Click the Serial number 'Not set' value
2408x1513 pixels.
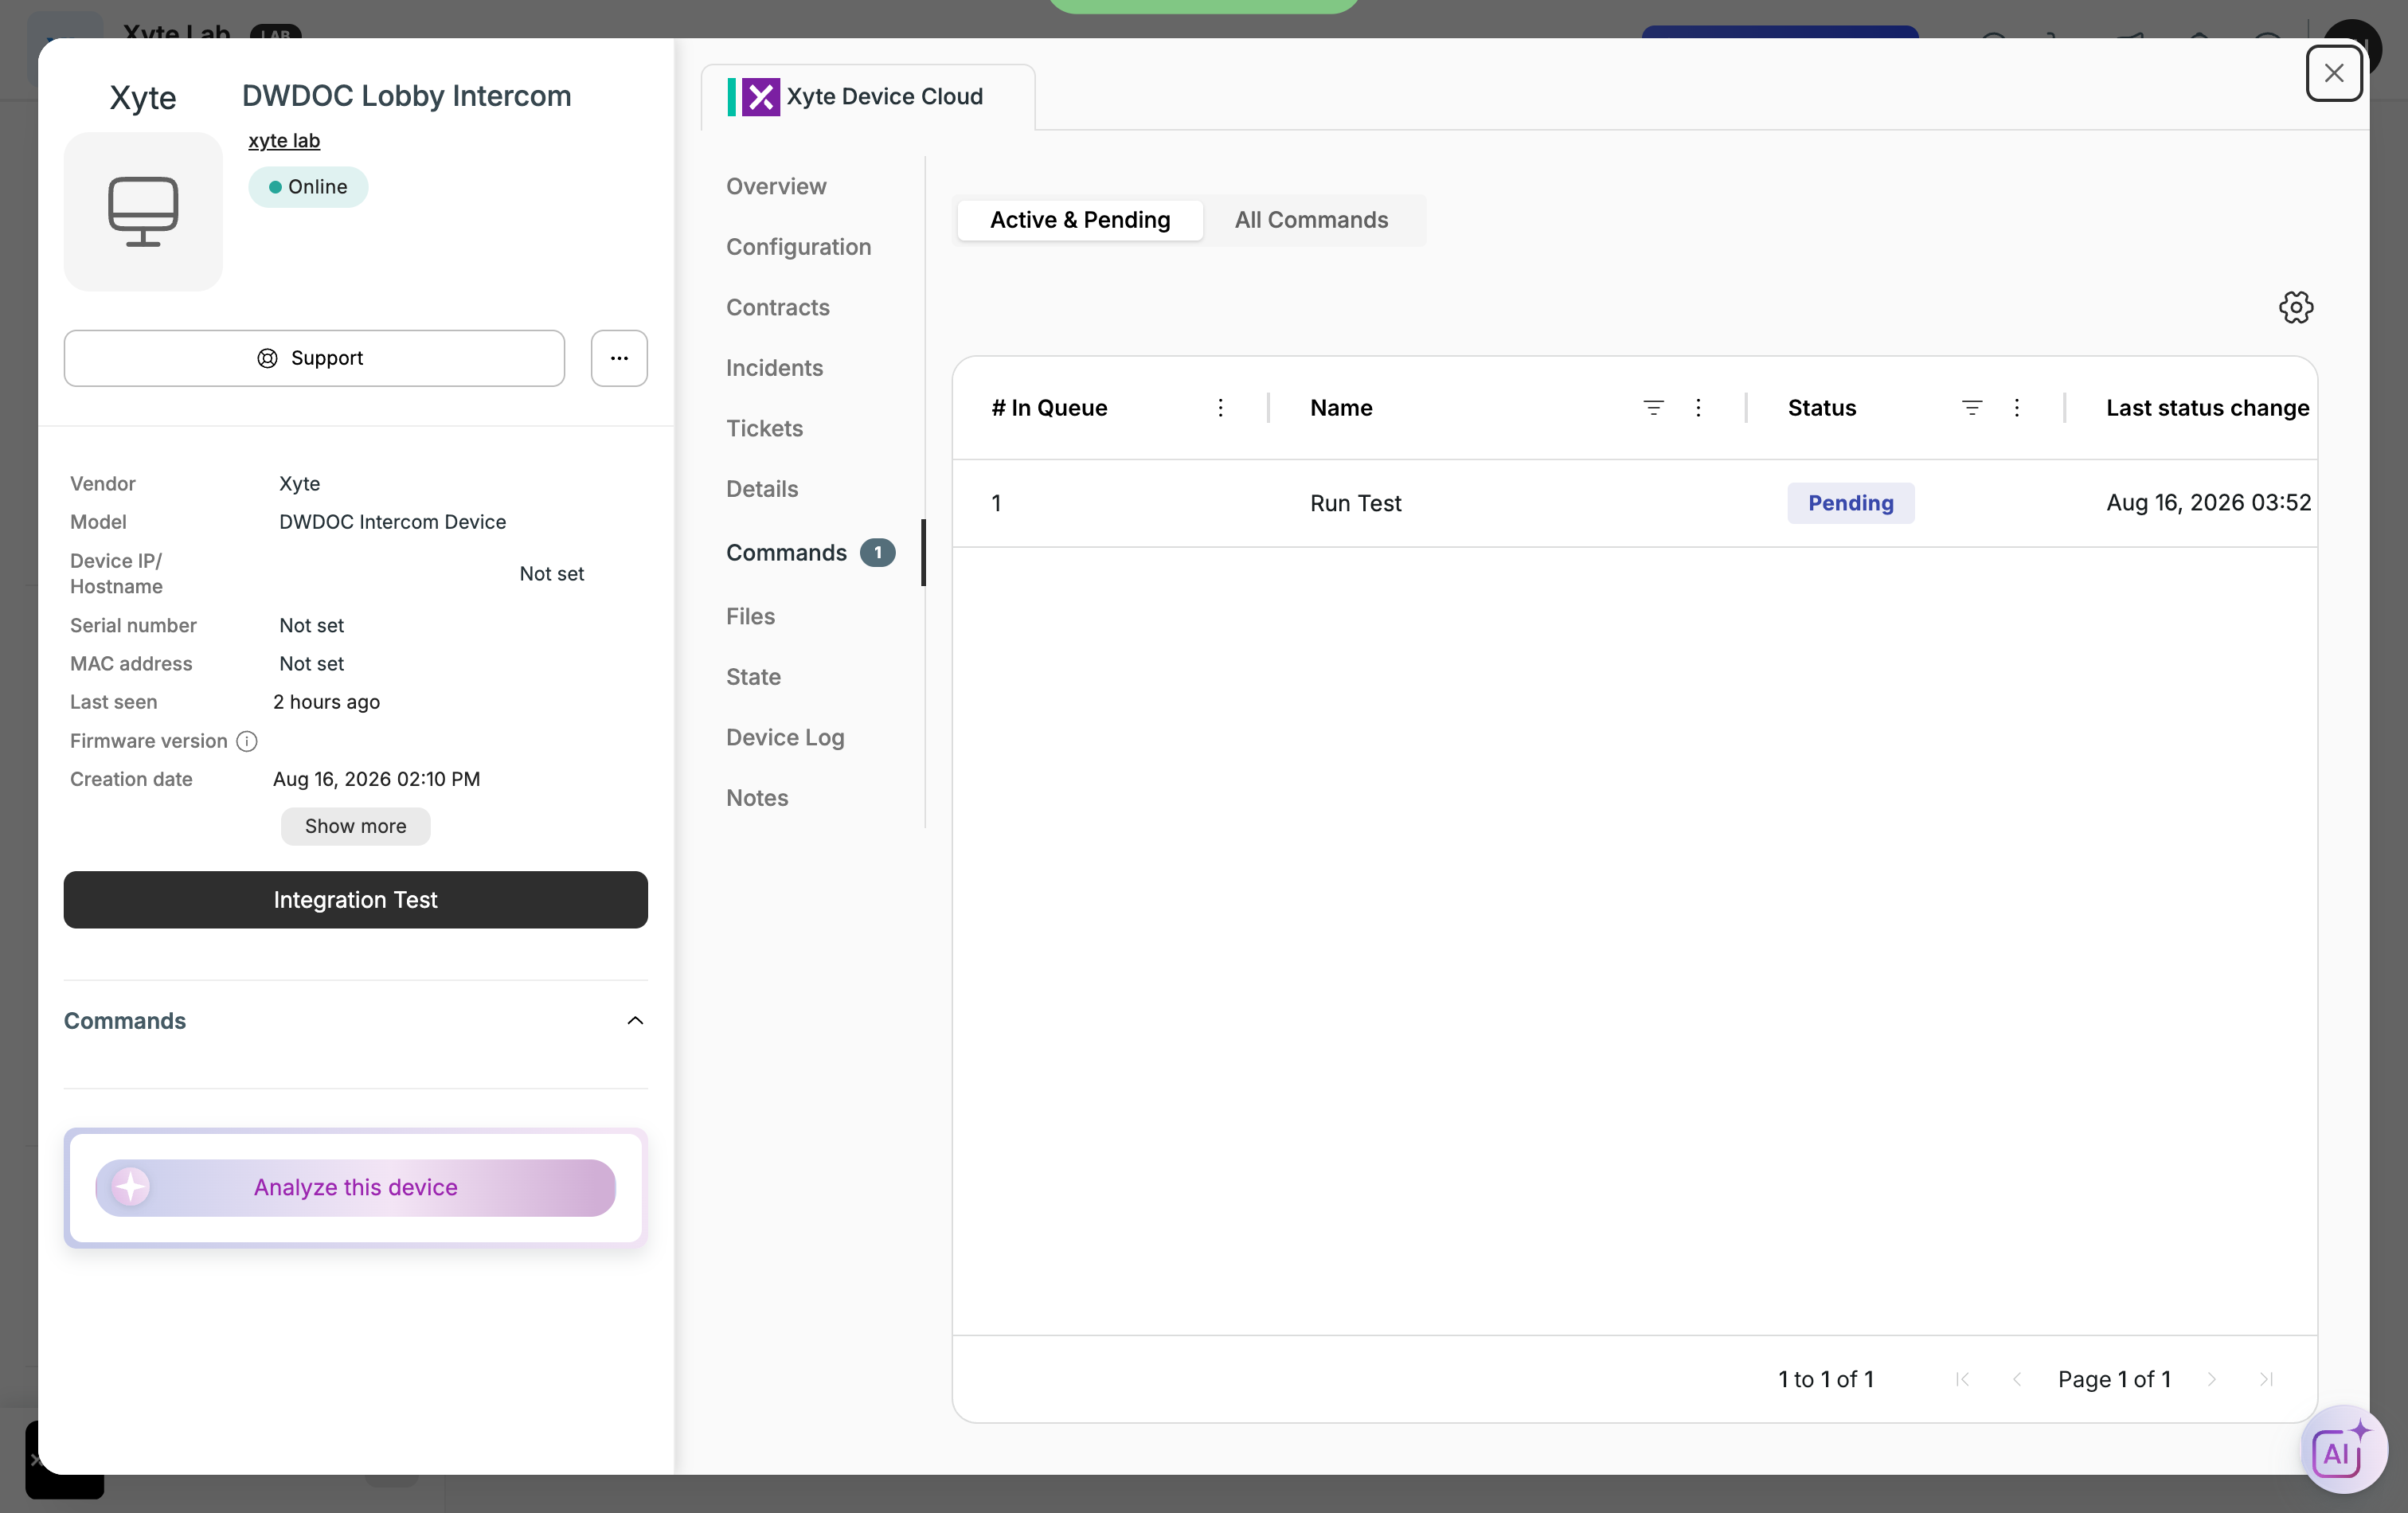click(311, 626)
